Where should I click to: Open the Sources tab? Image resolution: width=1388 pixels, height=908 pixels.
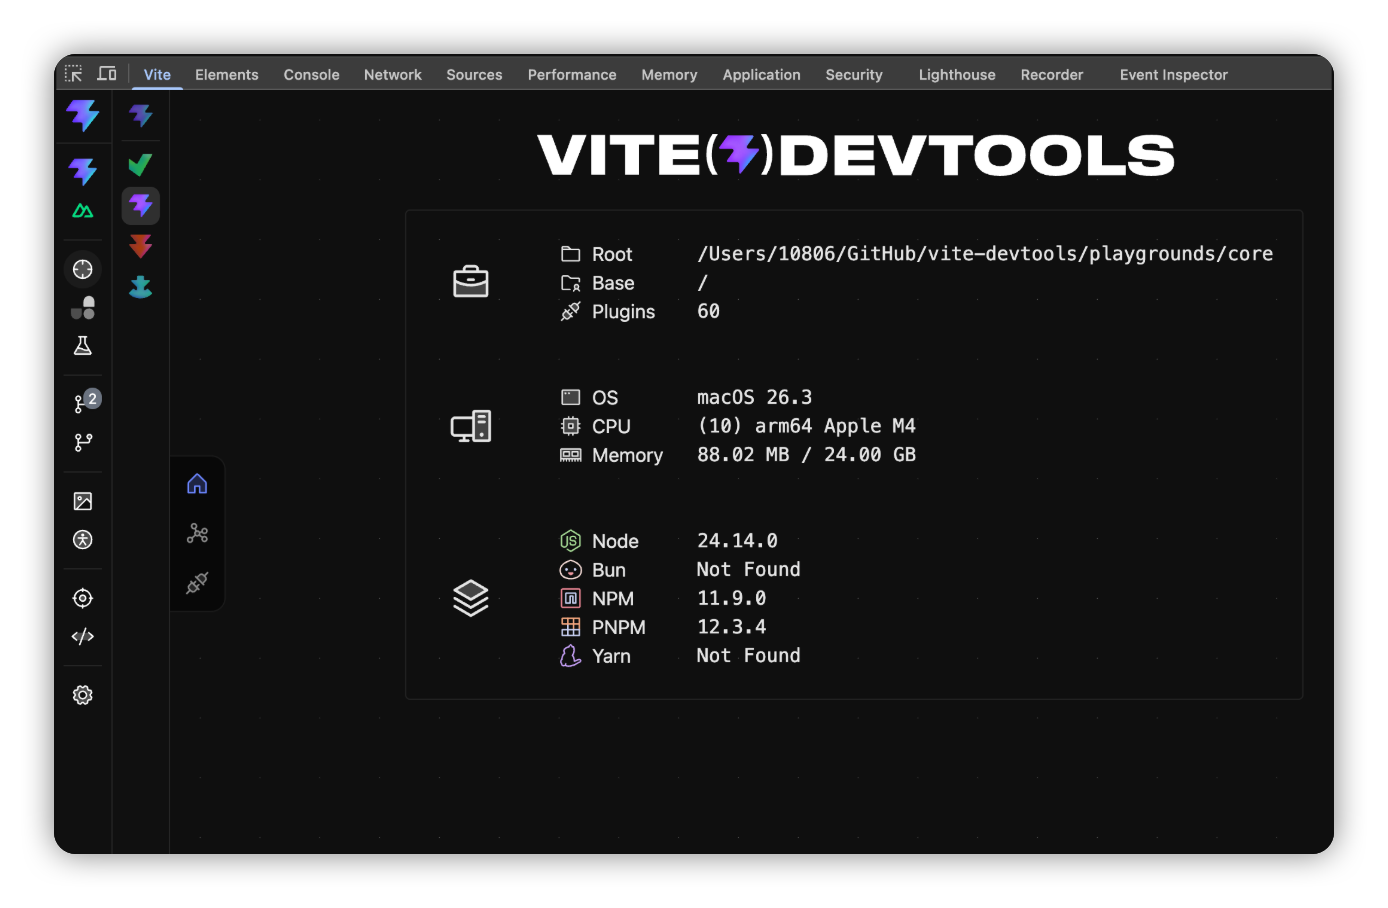click(474, 75)
